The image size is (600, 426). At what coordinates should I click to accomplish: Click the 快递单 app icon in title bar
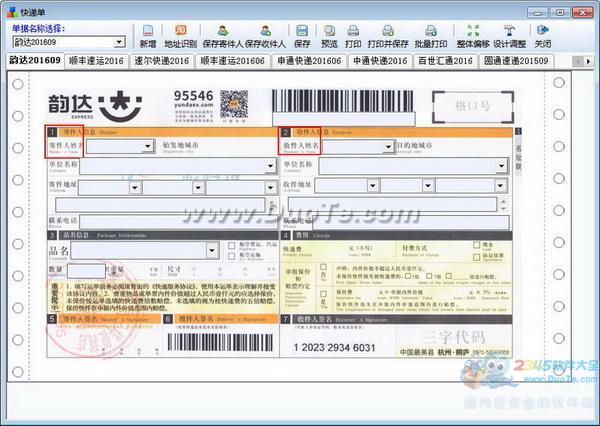(x=12, y=12)
